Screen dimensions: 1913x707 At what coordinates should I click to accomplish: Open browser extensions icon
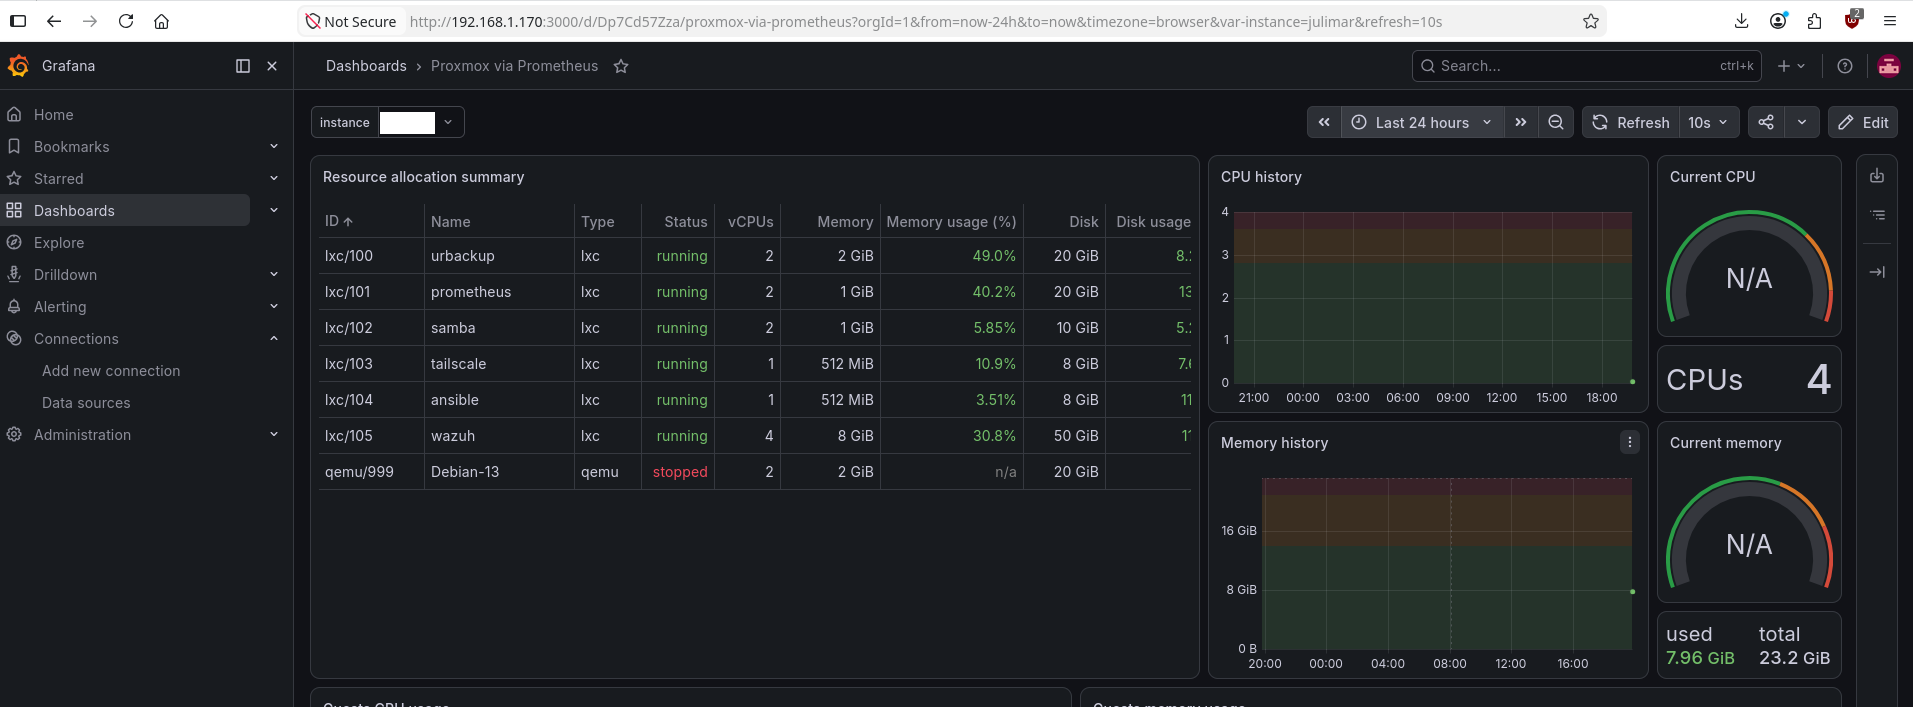[1815, 21]
